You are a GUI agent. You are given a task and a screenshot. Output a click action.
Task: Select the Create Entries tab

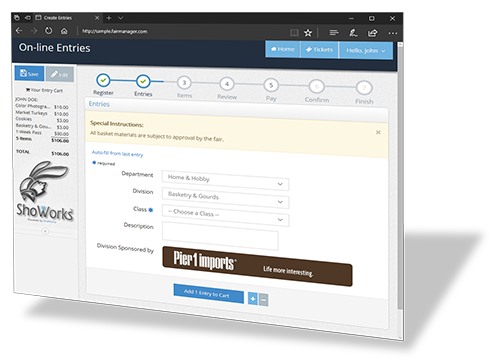67,18
